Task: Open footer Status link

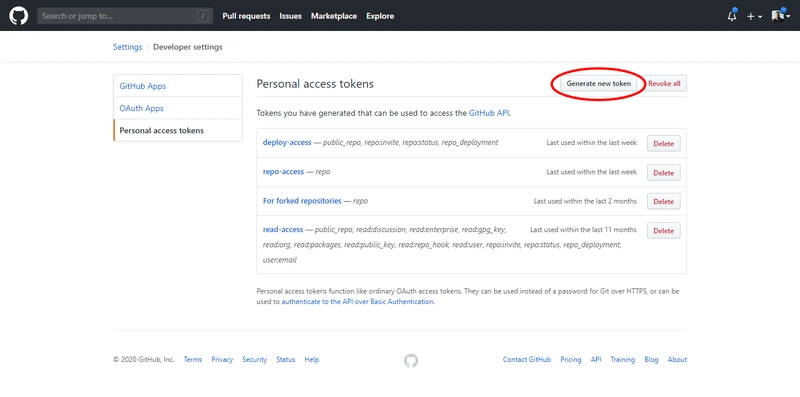Action: pos(286,360)
